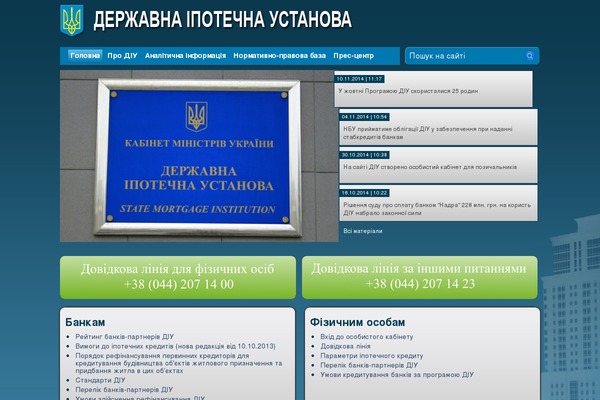Open Параметри іпотечного кредиту link
The height and width of the screenshot is (400, 600).
(x=372, y=356)
